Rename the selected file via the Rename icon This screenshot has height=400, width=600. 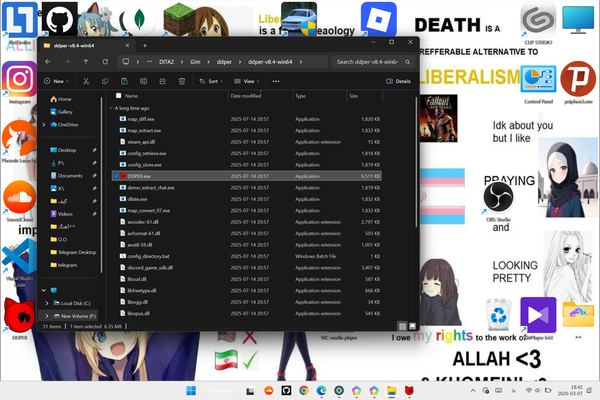click(143, 81)
